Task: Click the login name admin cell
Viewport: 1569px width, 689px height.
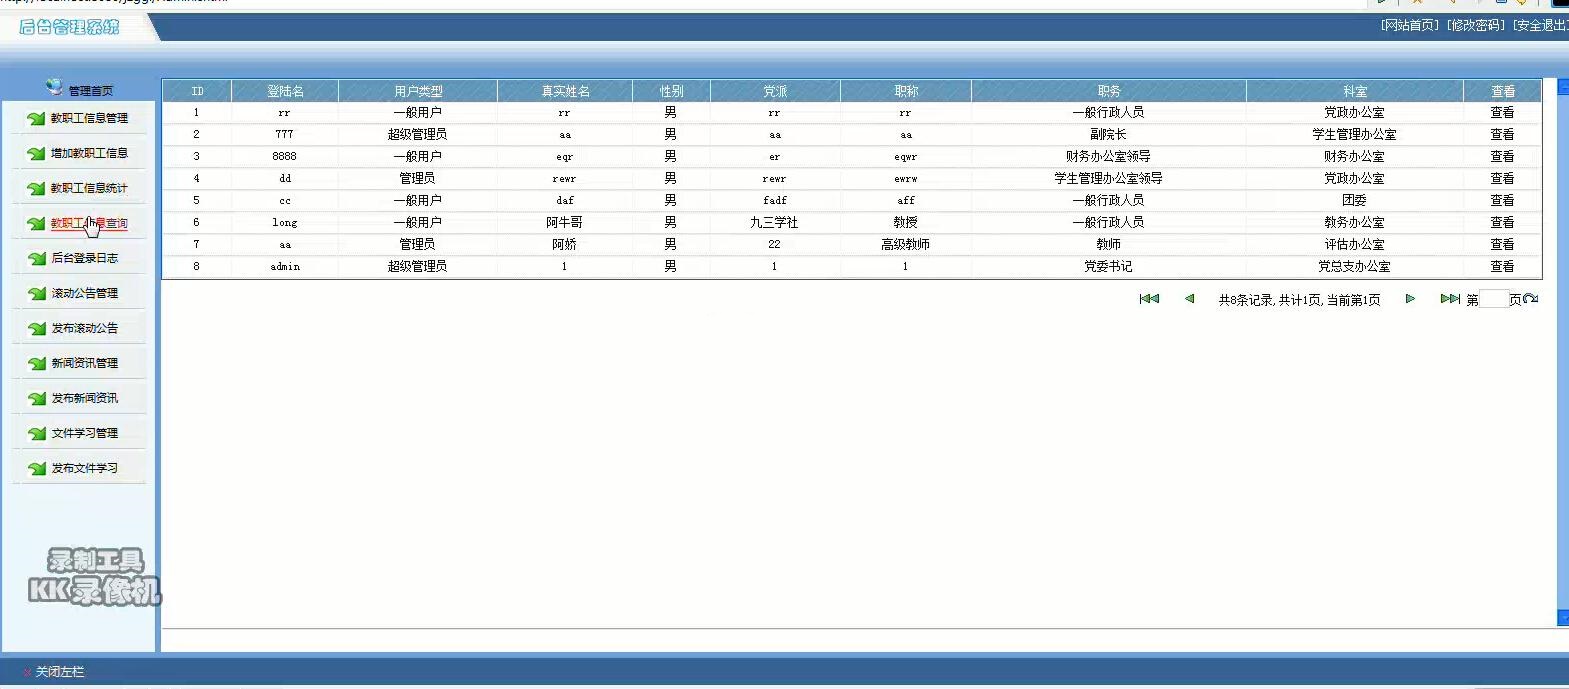Action: (285, 267)
